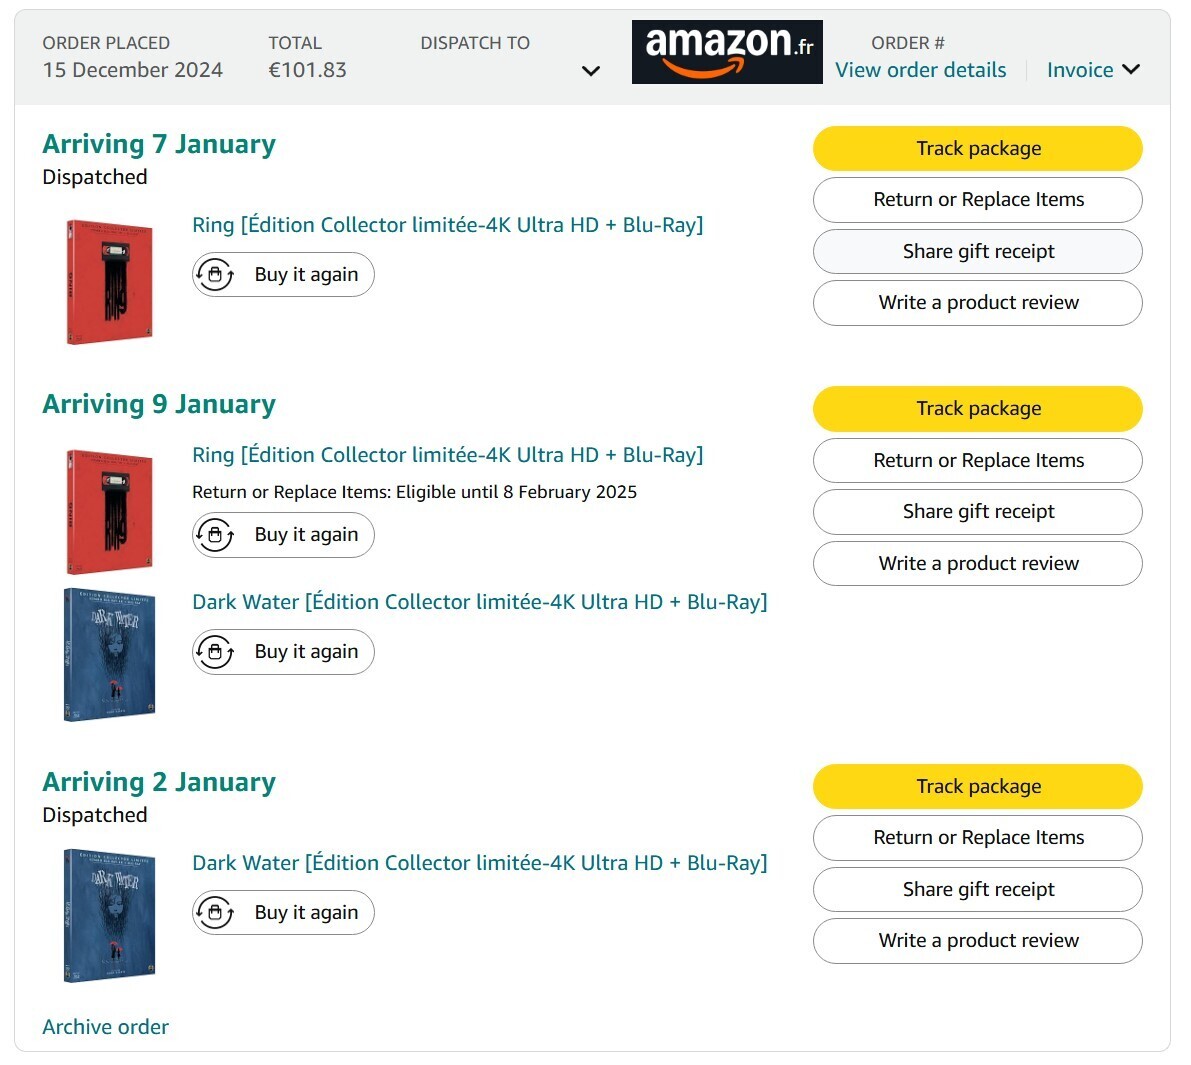The height and width of the screenshot is (1065, 1191).
Task: Track package arriving 7 January
Action: coord(978,148)
